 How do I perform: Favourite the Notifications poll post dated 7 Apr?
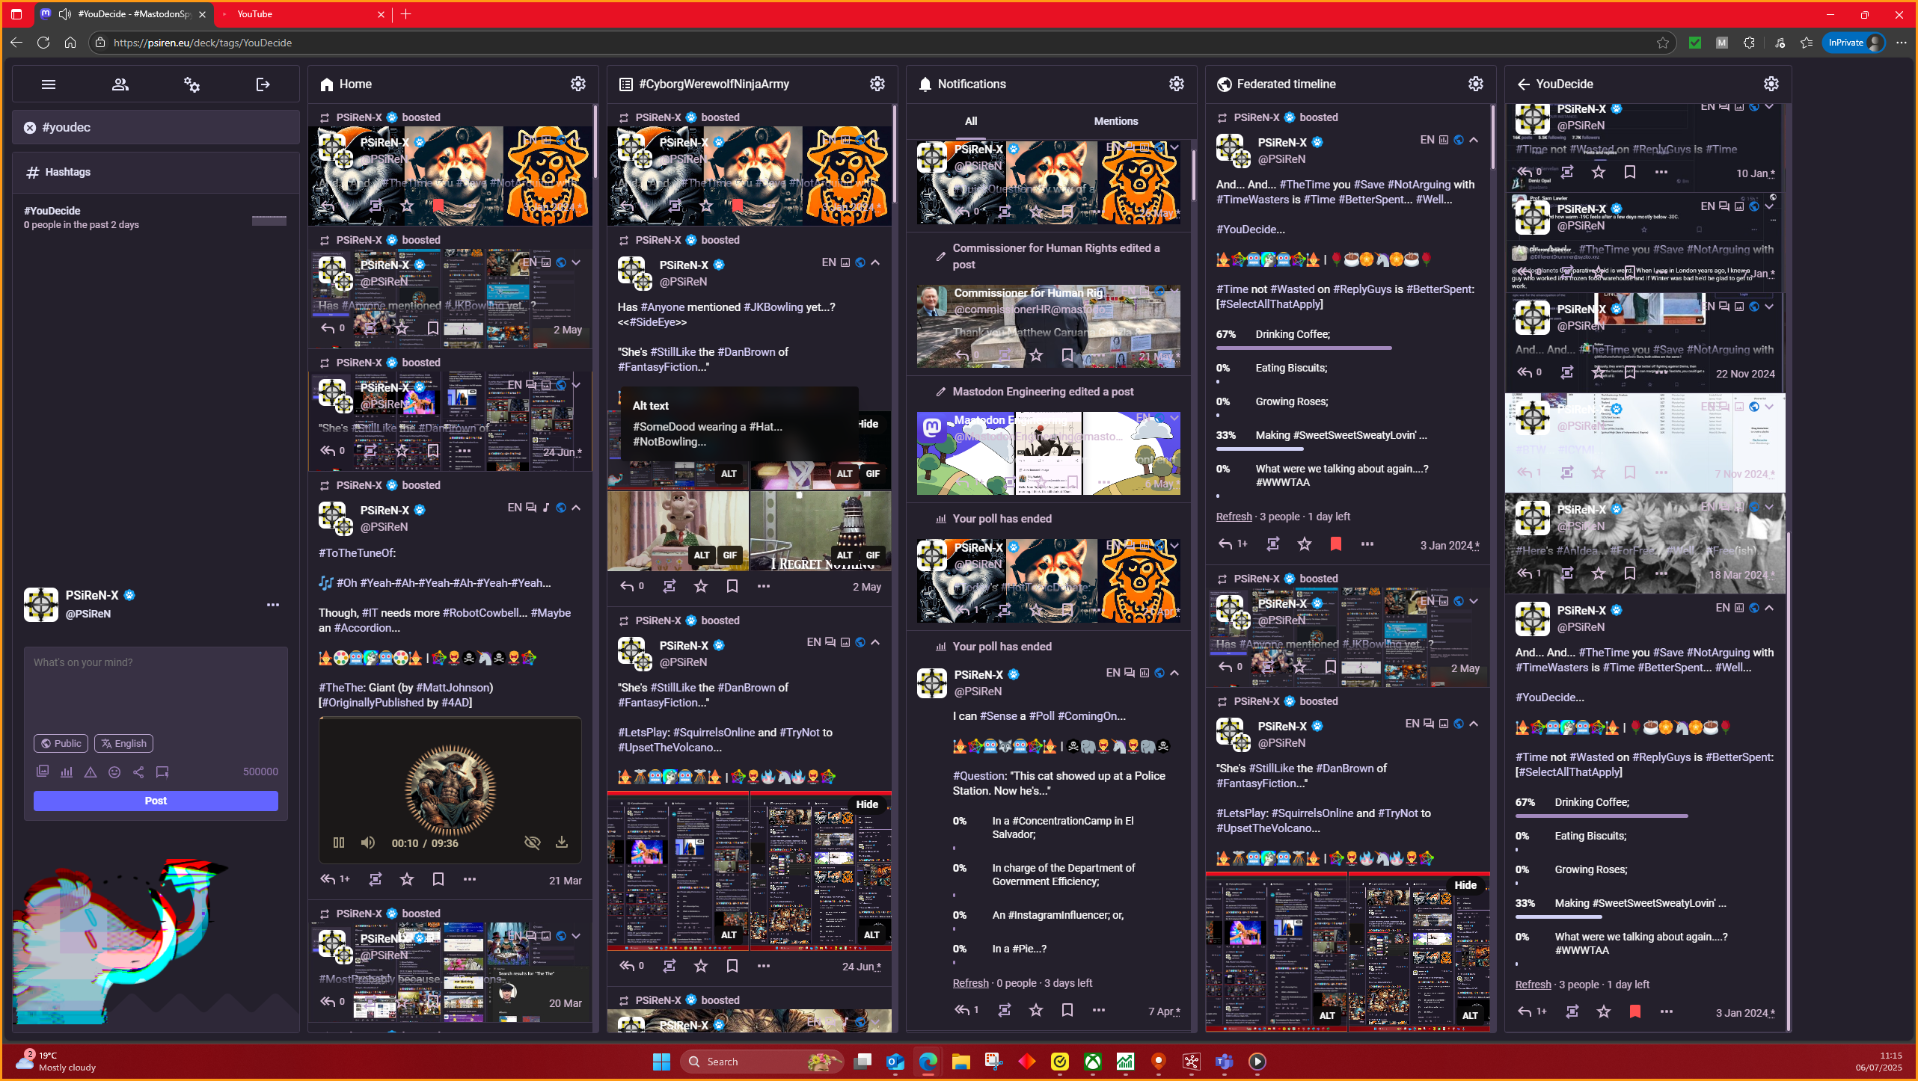click(1036, 1011)
